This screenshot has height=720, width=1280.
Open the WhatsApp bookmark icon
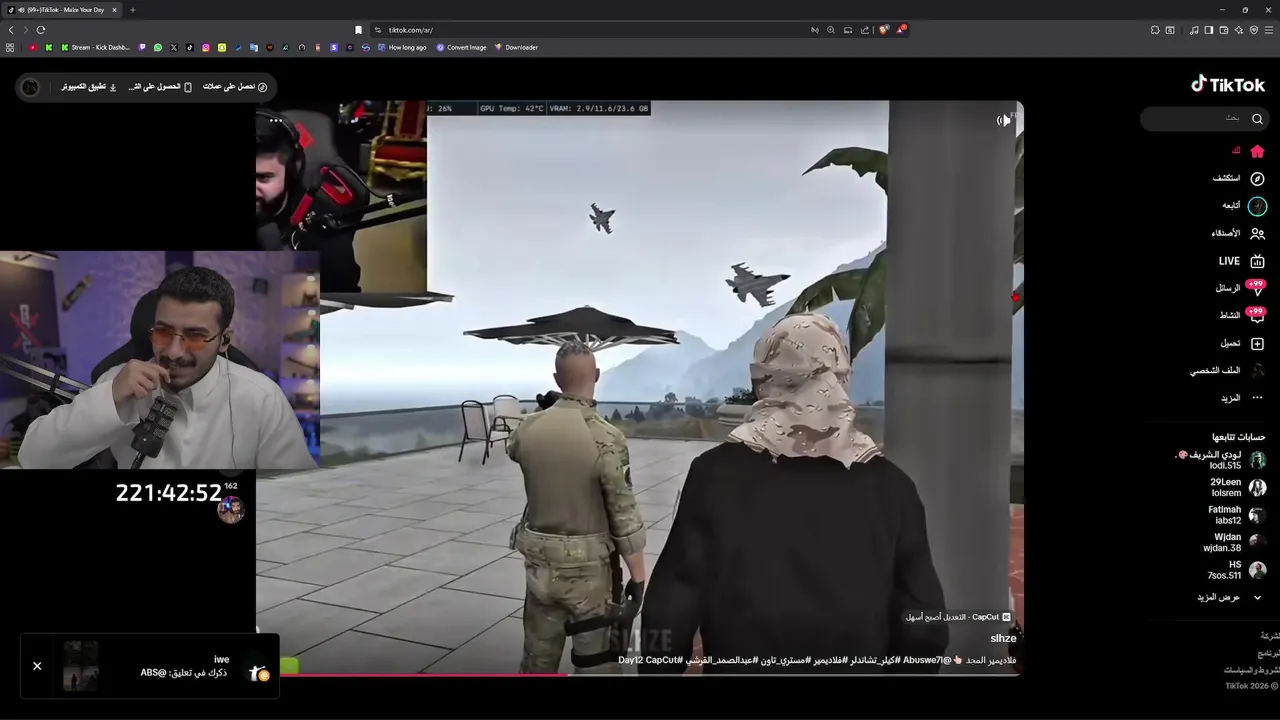(158, 47)
